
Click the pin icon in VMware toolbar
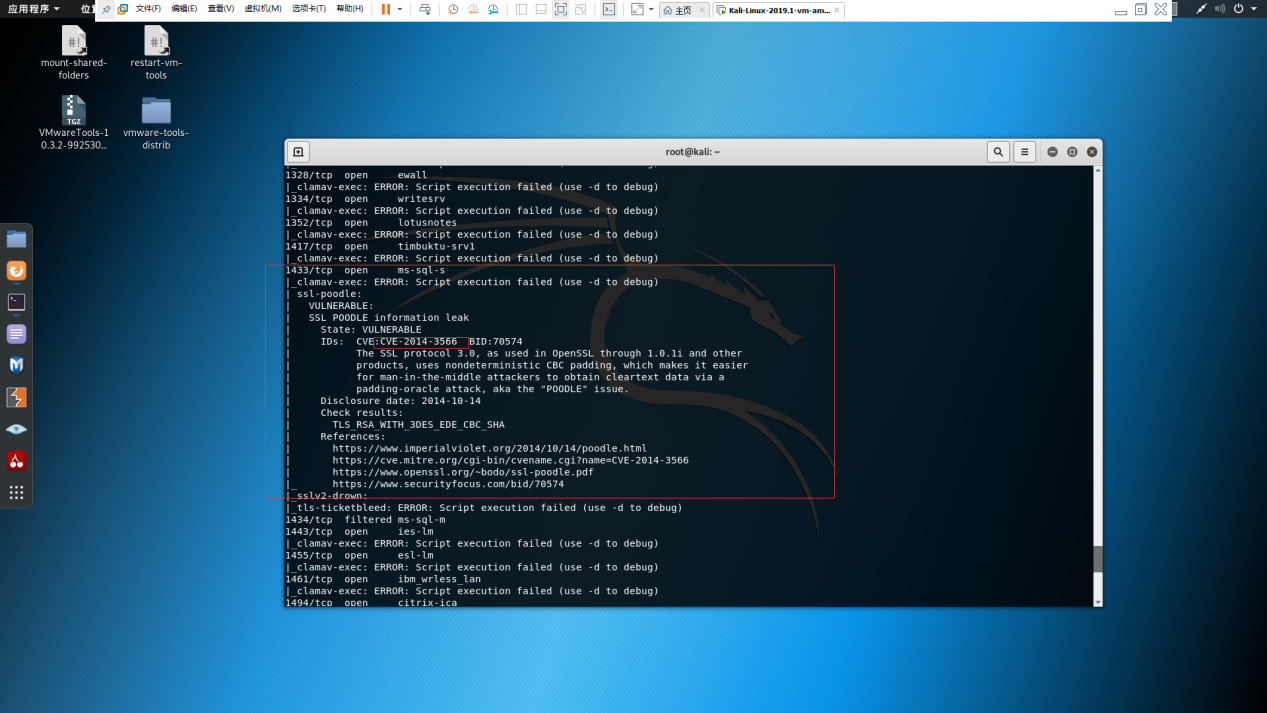coord(107,9)
